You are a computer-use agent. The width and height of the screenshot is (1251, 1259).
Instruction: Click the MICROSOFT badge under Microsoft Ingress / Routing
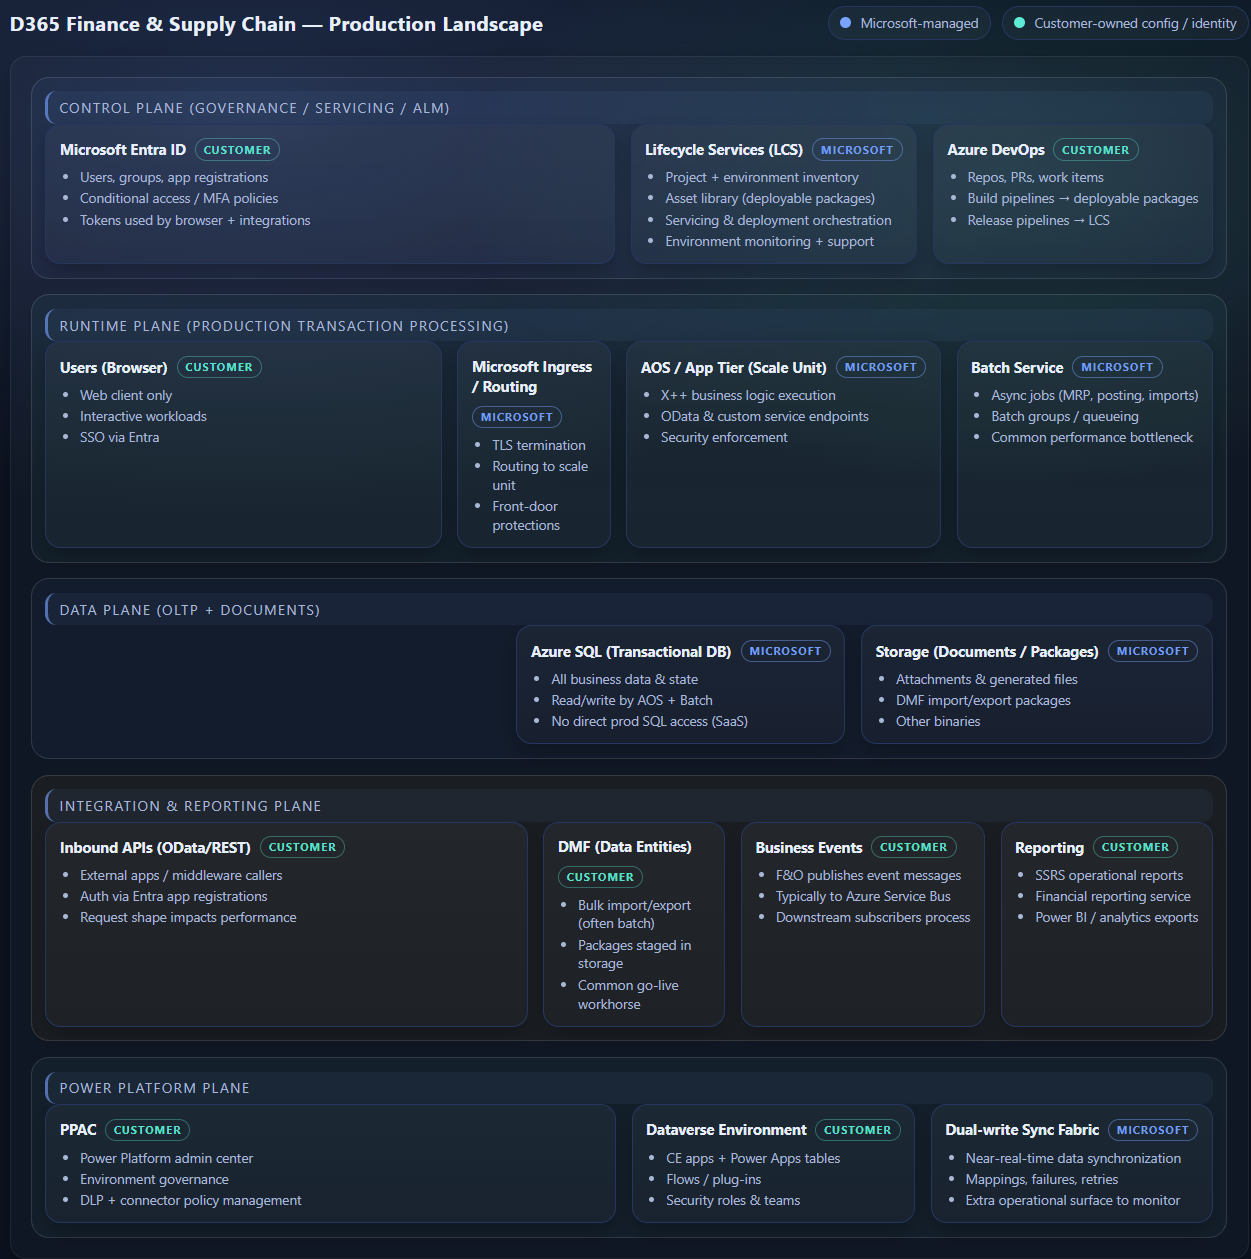pyautogui.click(x=517, y=417)
